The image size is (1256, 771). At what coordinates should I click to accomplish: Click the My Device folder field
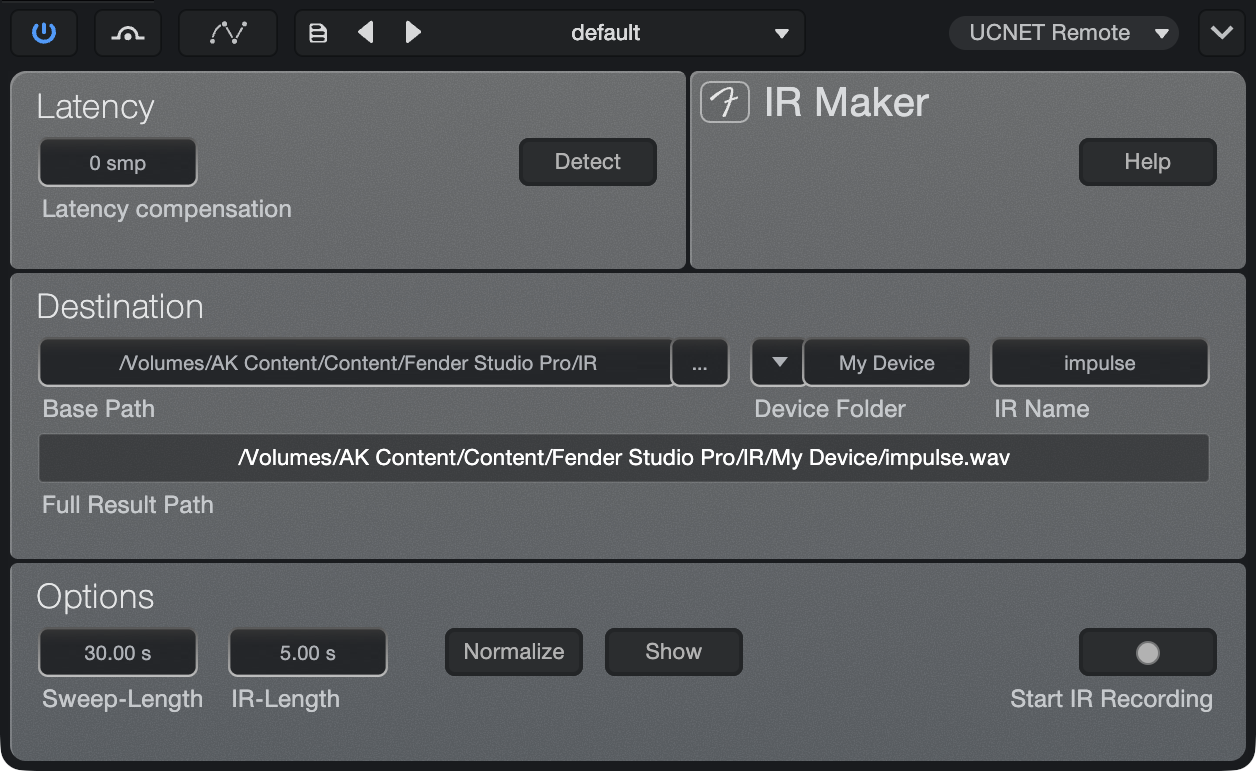(x=887, y=363)
